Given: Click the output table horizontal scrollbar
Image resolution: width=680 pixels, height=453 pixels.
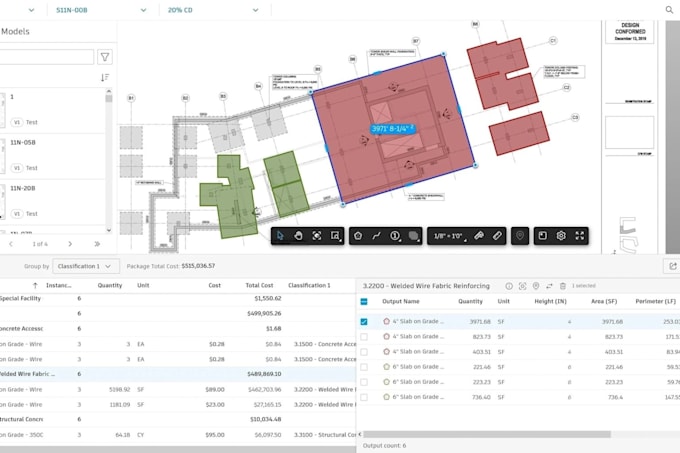Looking at the screenshot, I should [487, 434].
